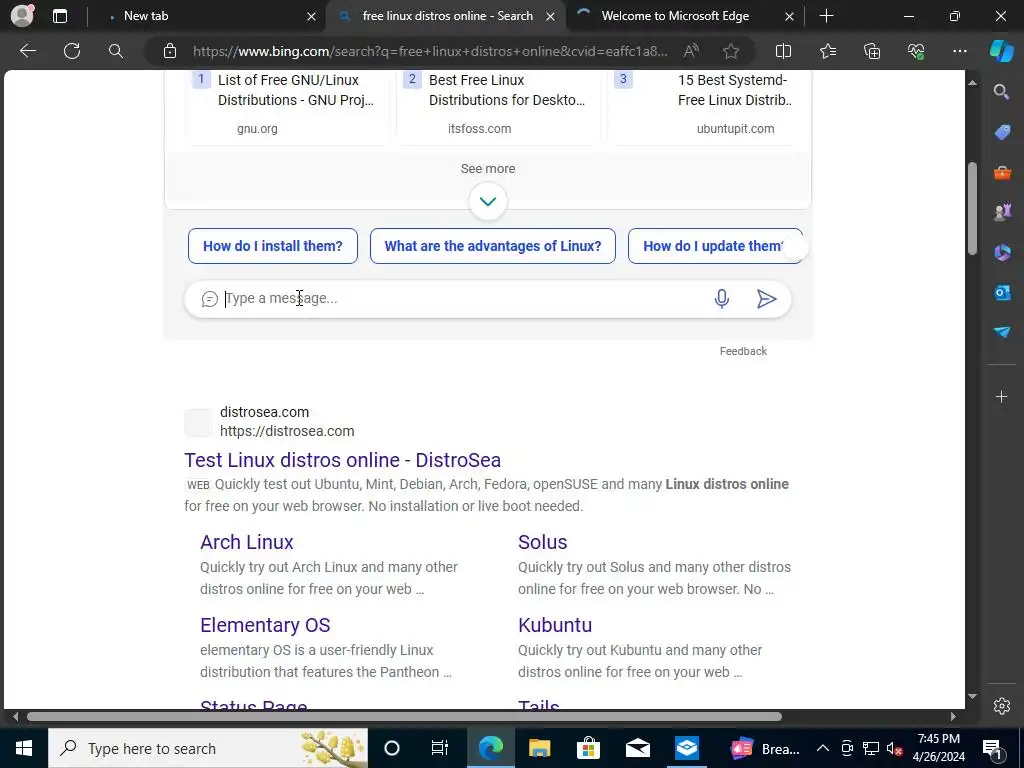This screenshot has width=1024, height=768.
Task: Open sidebar Outlook icon
Action: click(x=1002, y=293)
